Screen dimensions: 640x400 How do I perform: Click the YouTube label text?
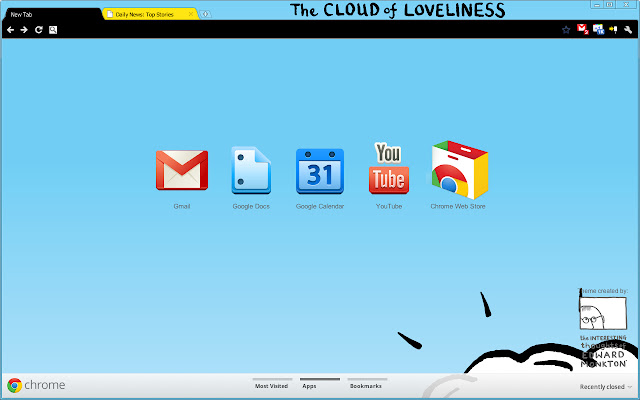[389, 206]
